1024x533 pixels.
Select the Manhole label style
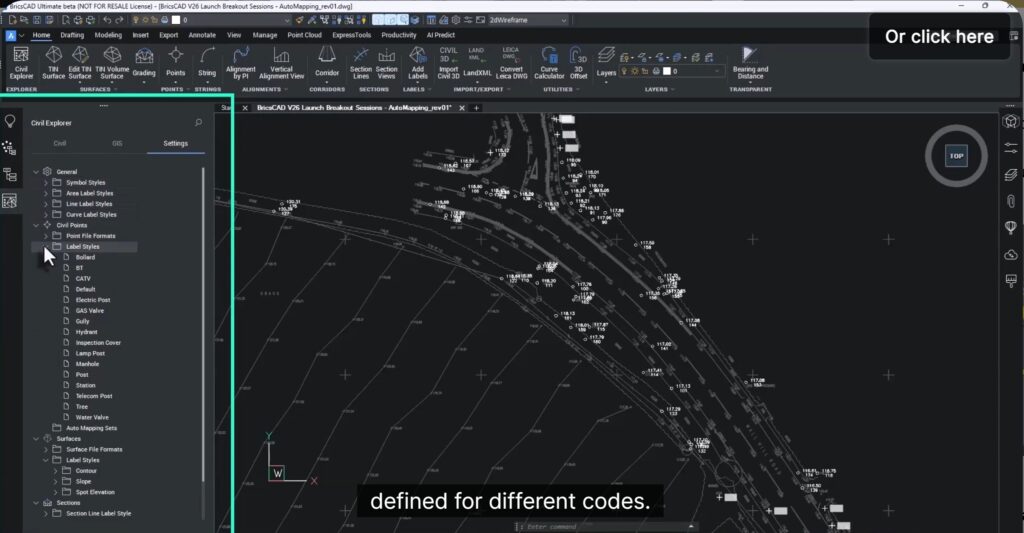pos(87,364)
